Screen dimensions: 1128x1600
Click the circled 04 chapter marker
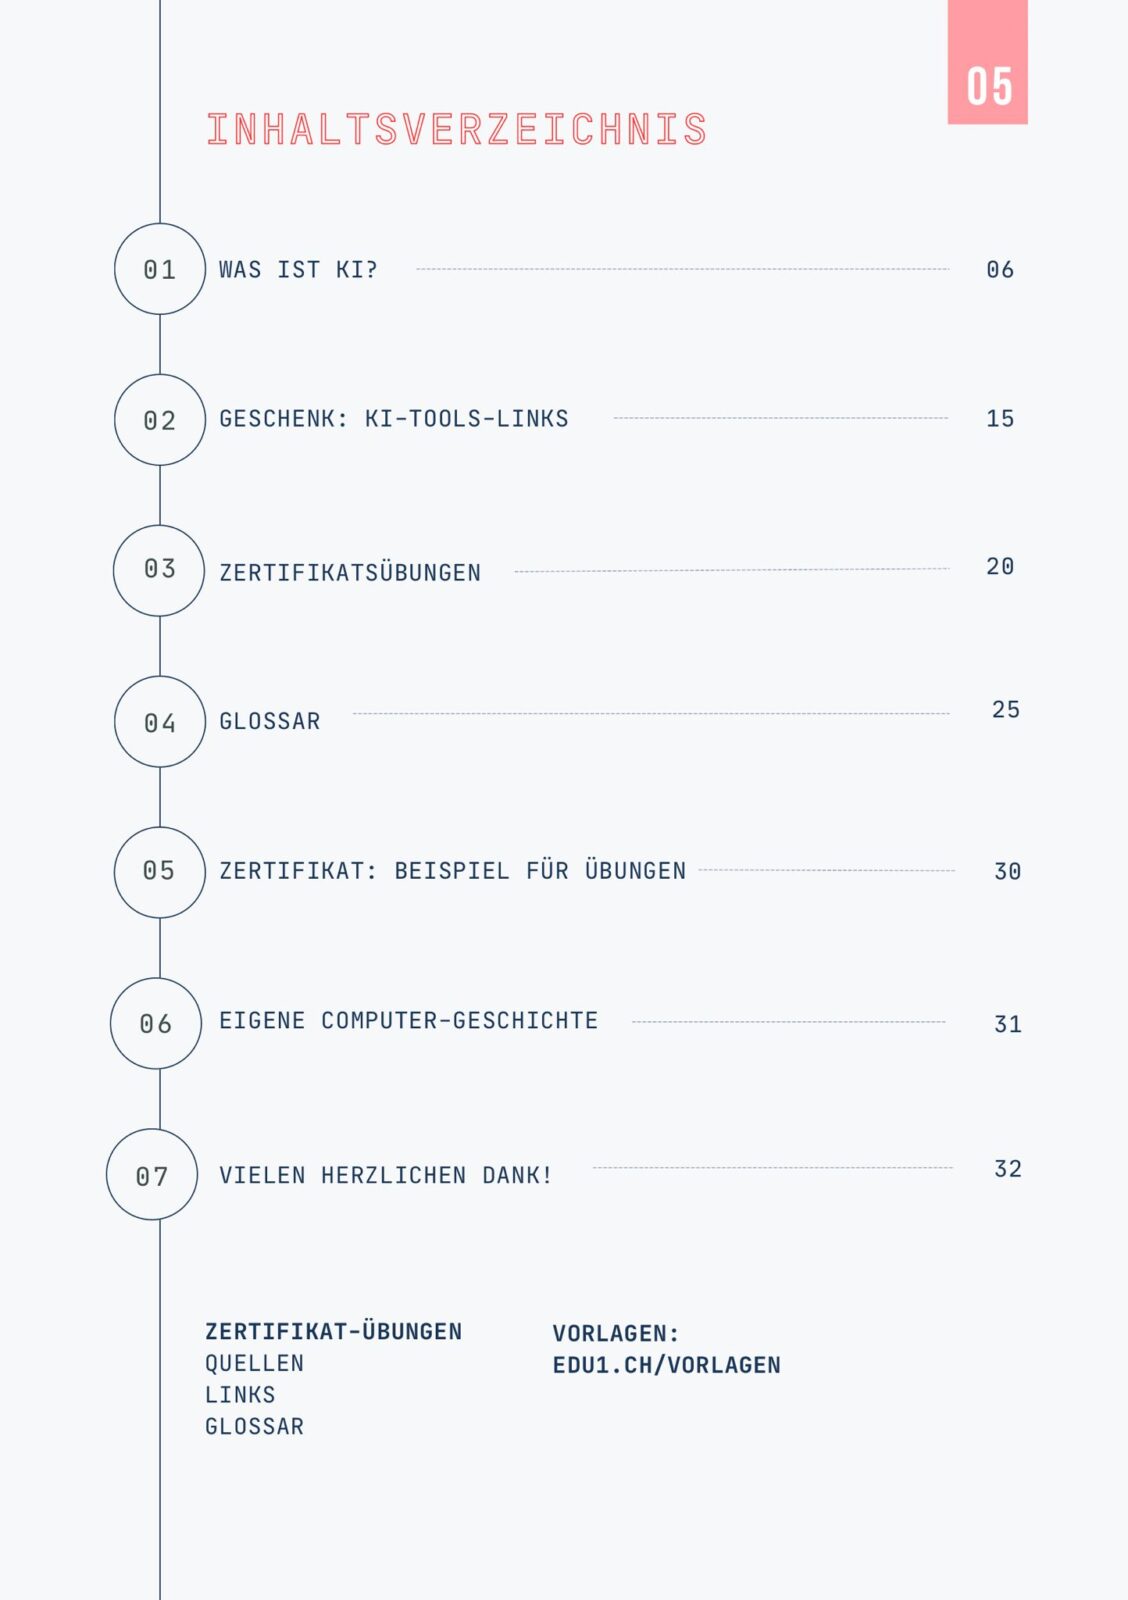160,722
